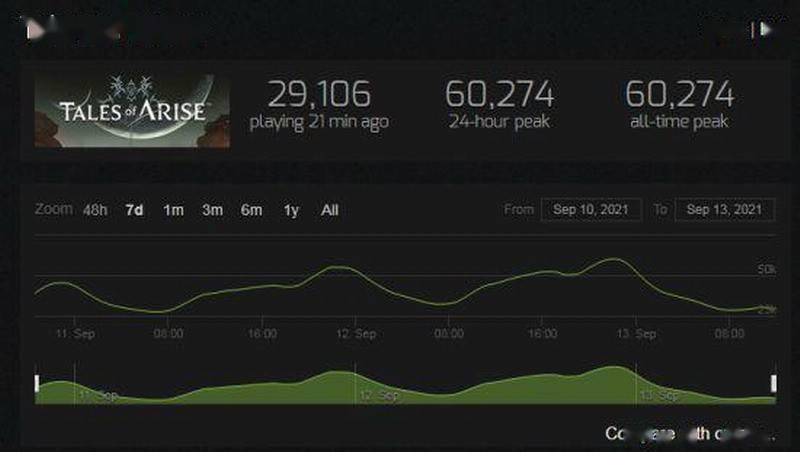Click the skip-forward icon at top right
Viewport: 800px width, 452px height.
(x=762, y=30)
